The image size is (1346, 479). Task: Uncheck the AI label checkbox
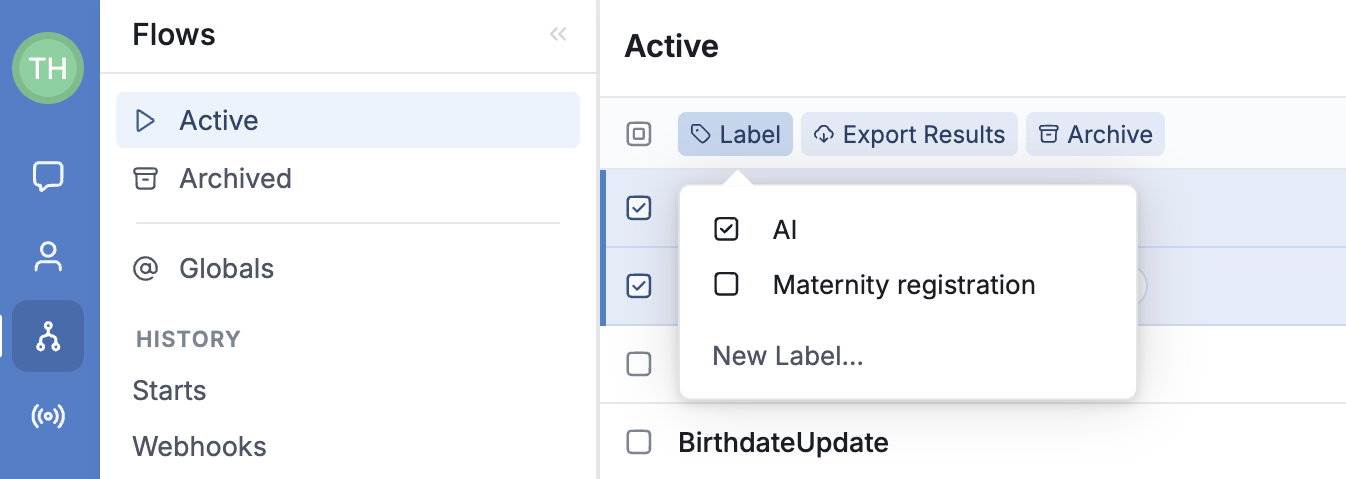click(726, 229)
